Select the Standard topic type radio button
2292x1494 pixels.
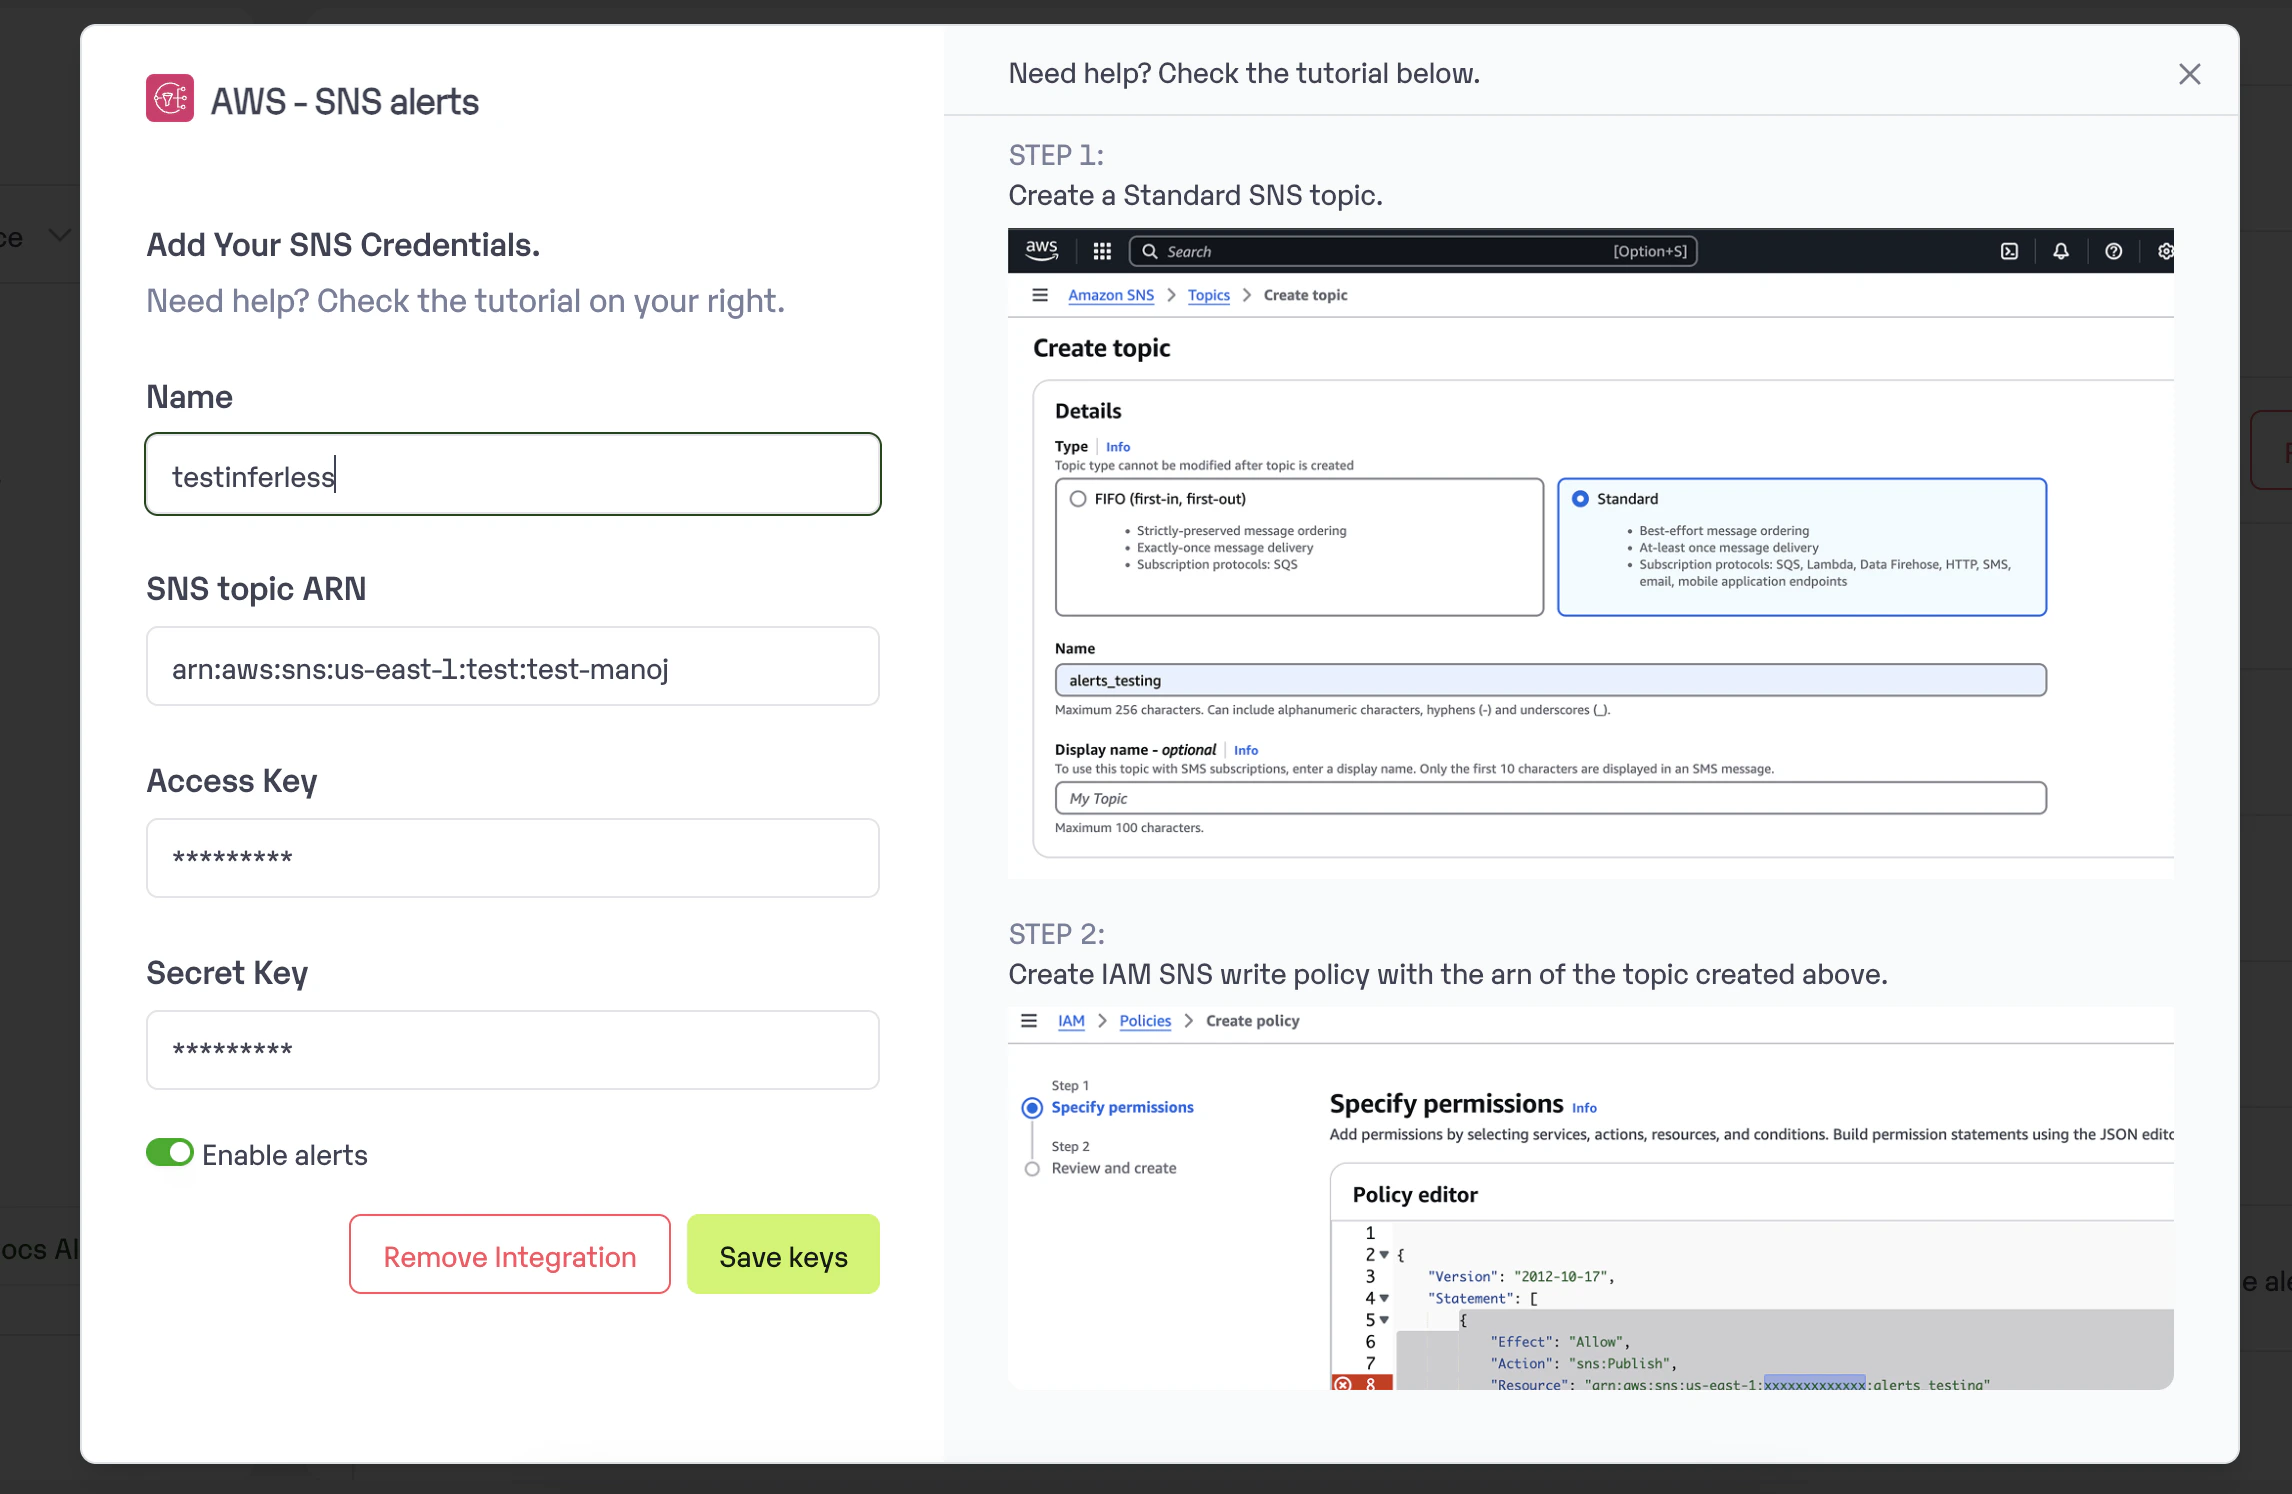pyautogui.click(x=1580, y=499)
